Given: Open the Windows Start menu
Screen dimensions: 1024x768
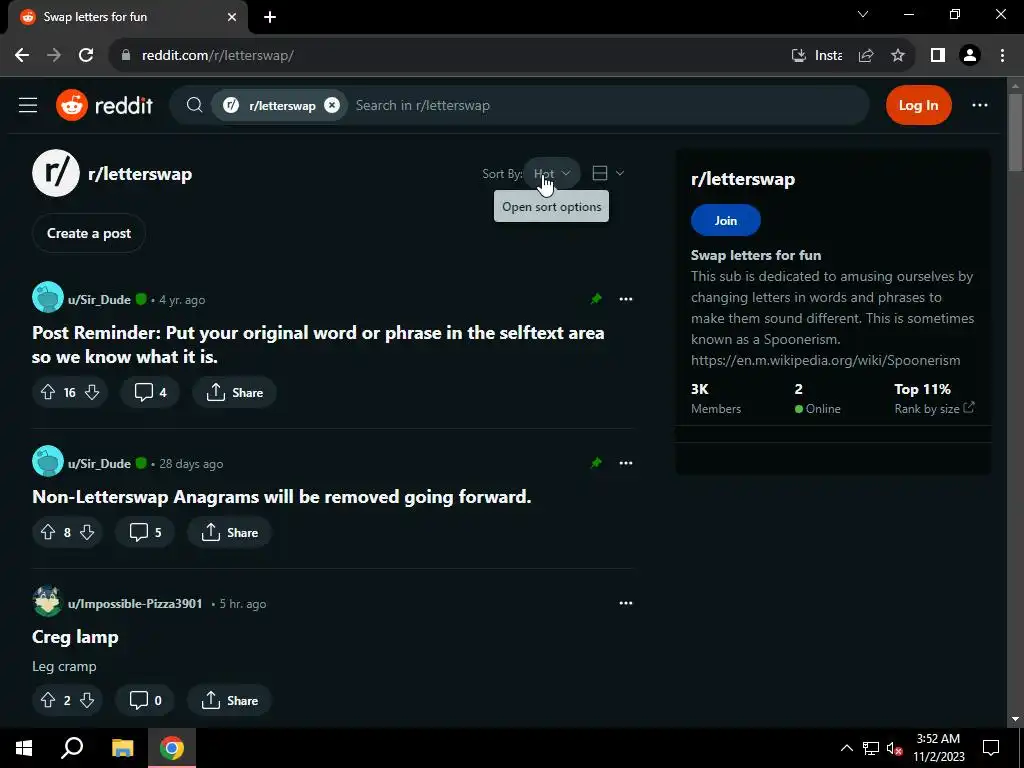Looking at the screenshot, I should click(x=24, y=748).
